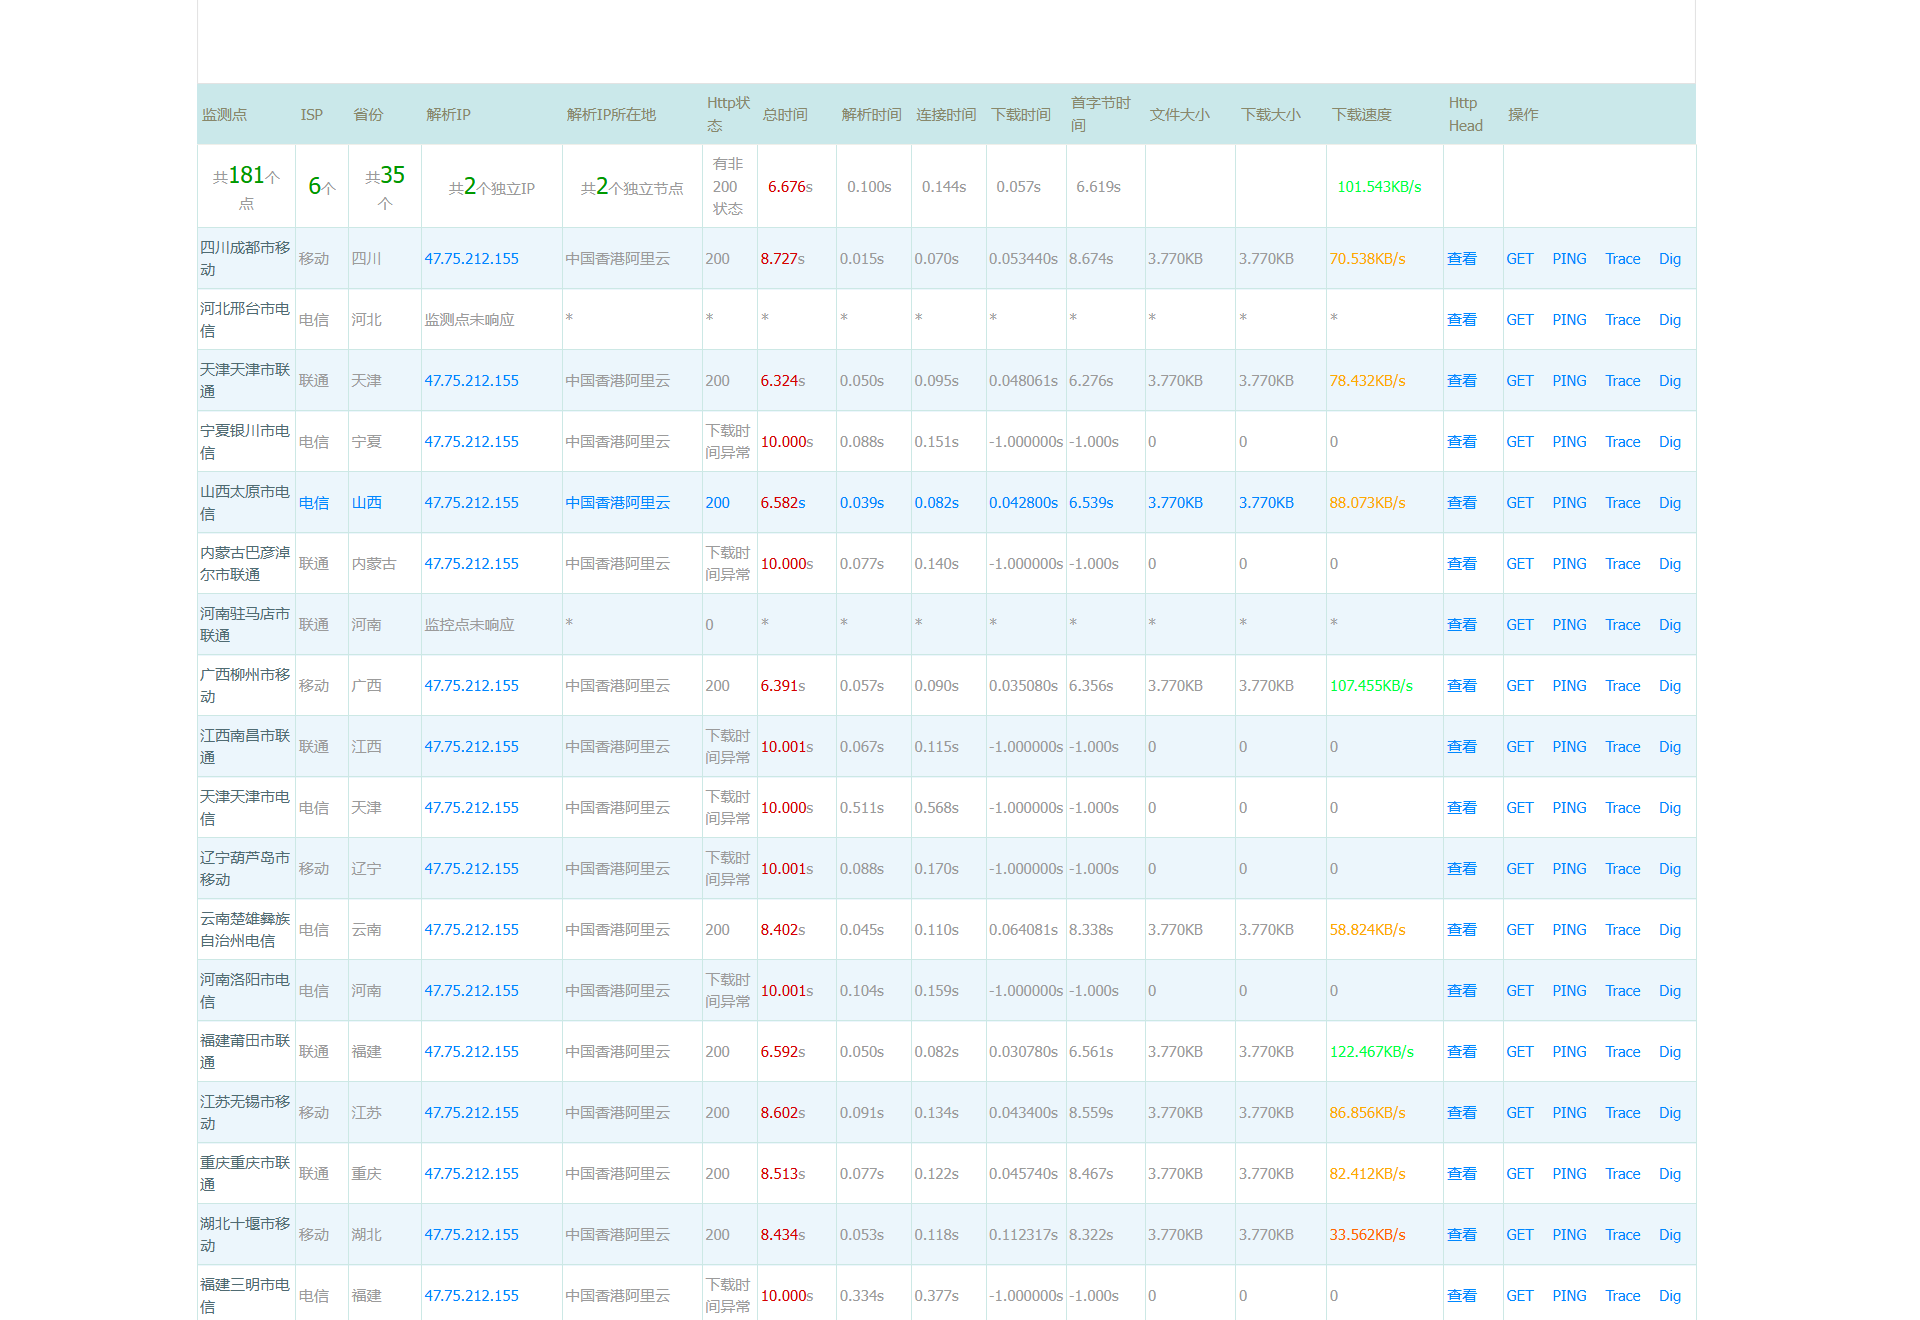Open resolved IP link in 广西柳州市移动 row

[x=471, y=686]
